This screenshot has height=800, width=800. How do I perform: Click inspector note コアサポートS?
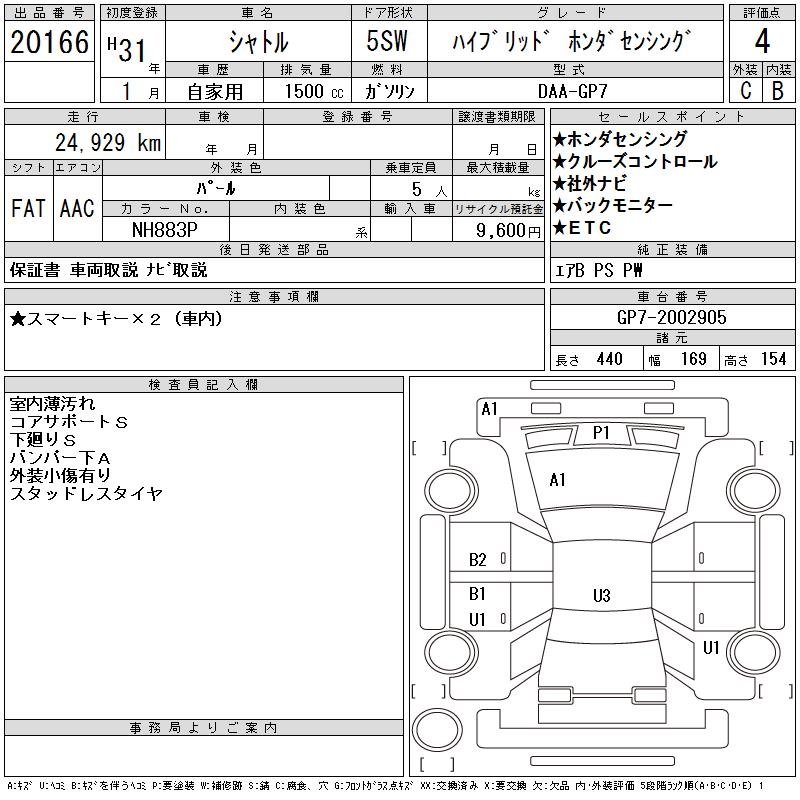[x=68, y=422]
